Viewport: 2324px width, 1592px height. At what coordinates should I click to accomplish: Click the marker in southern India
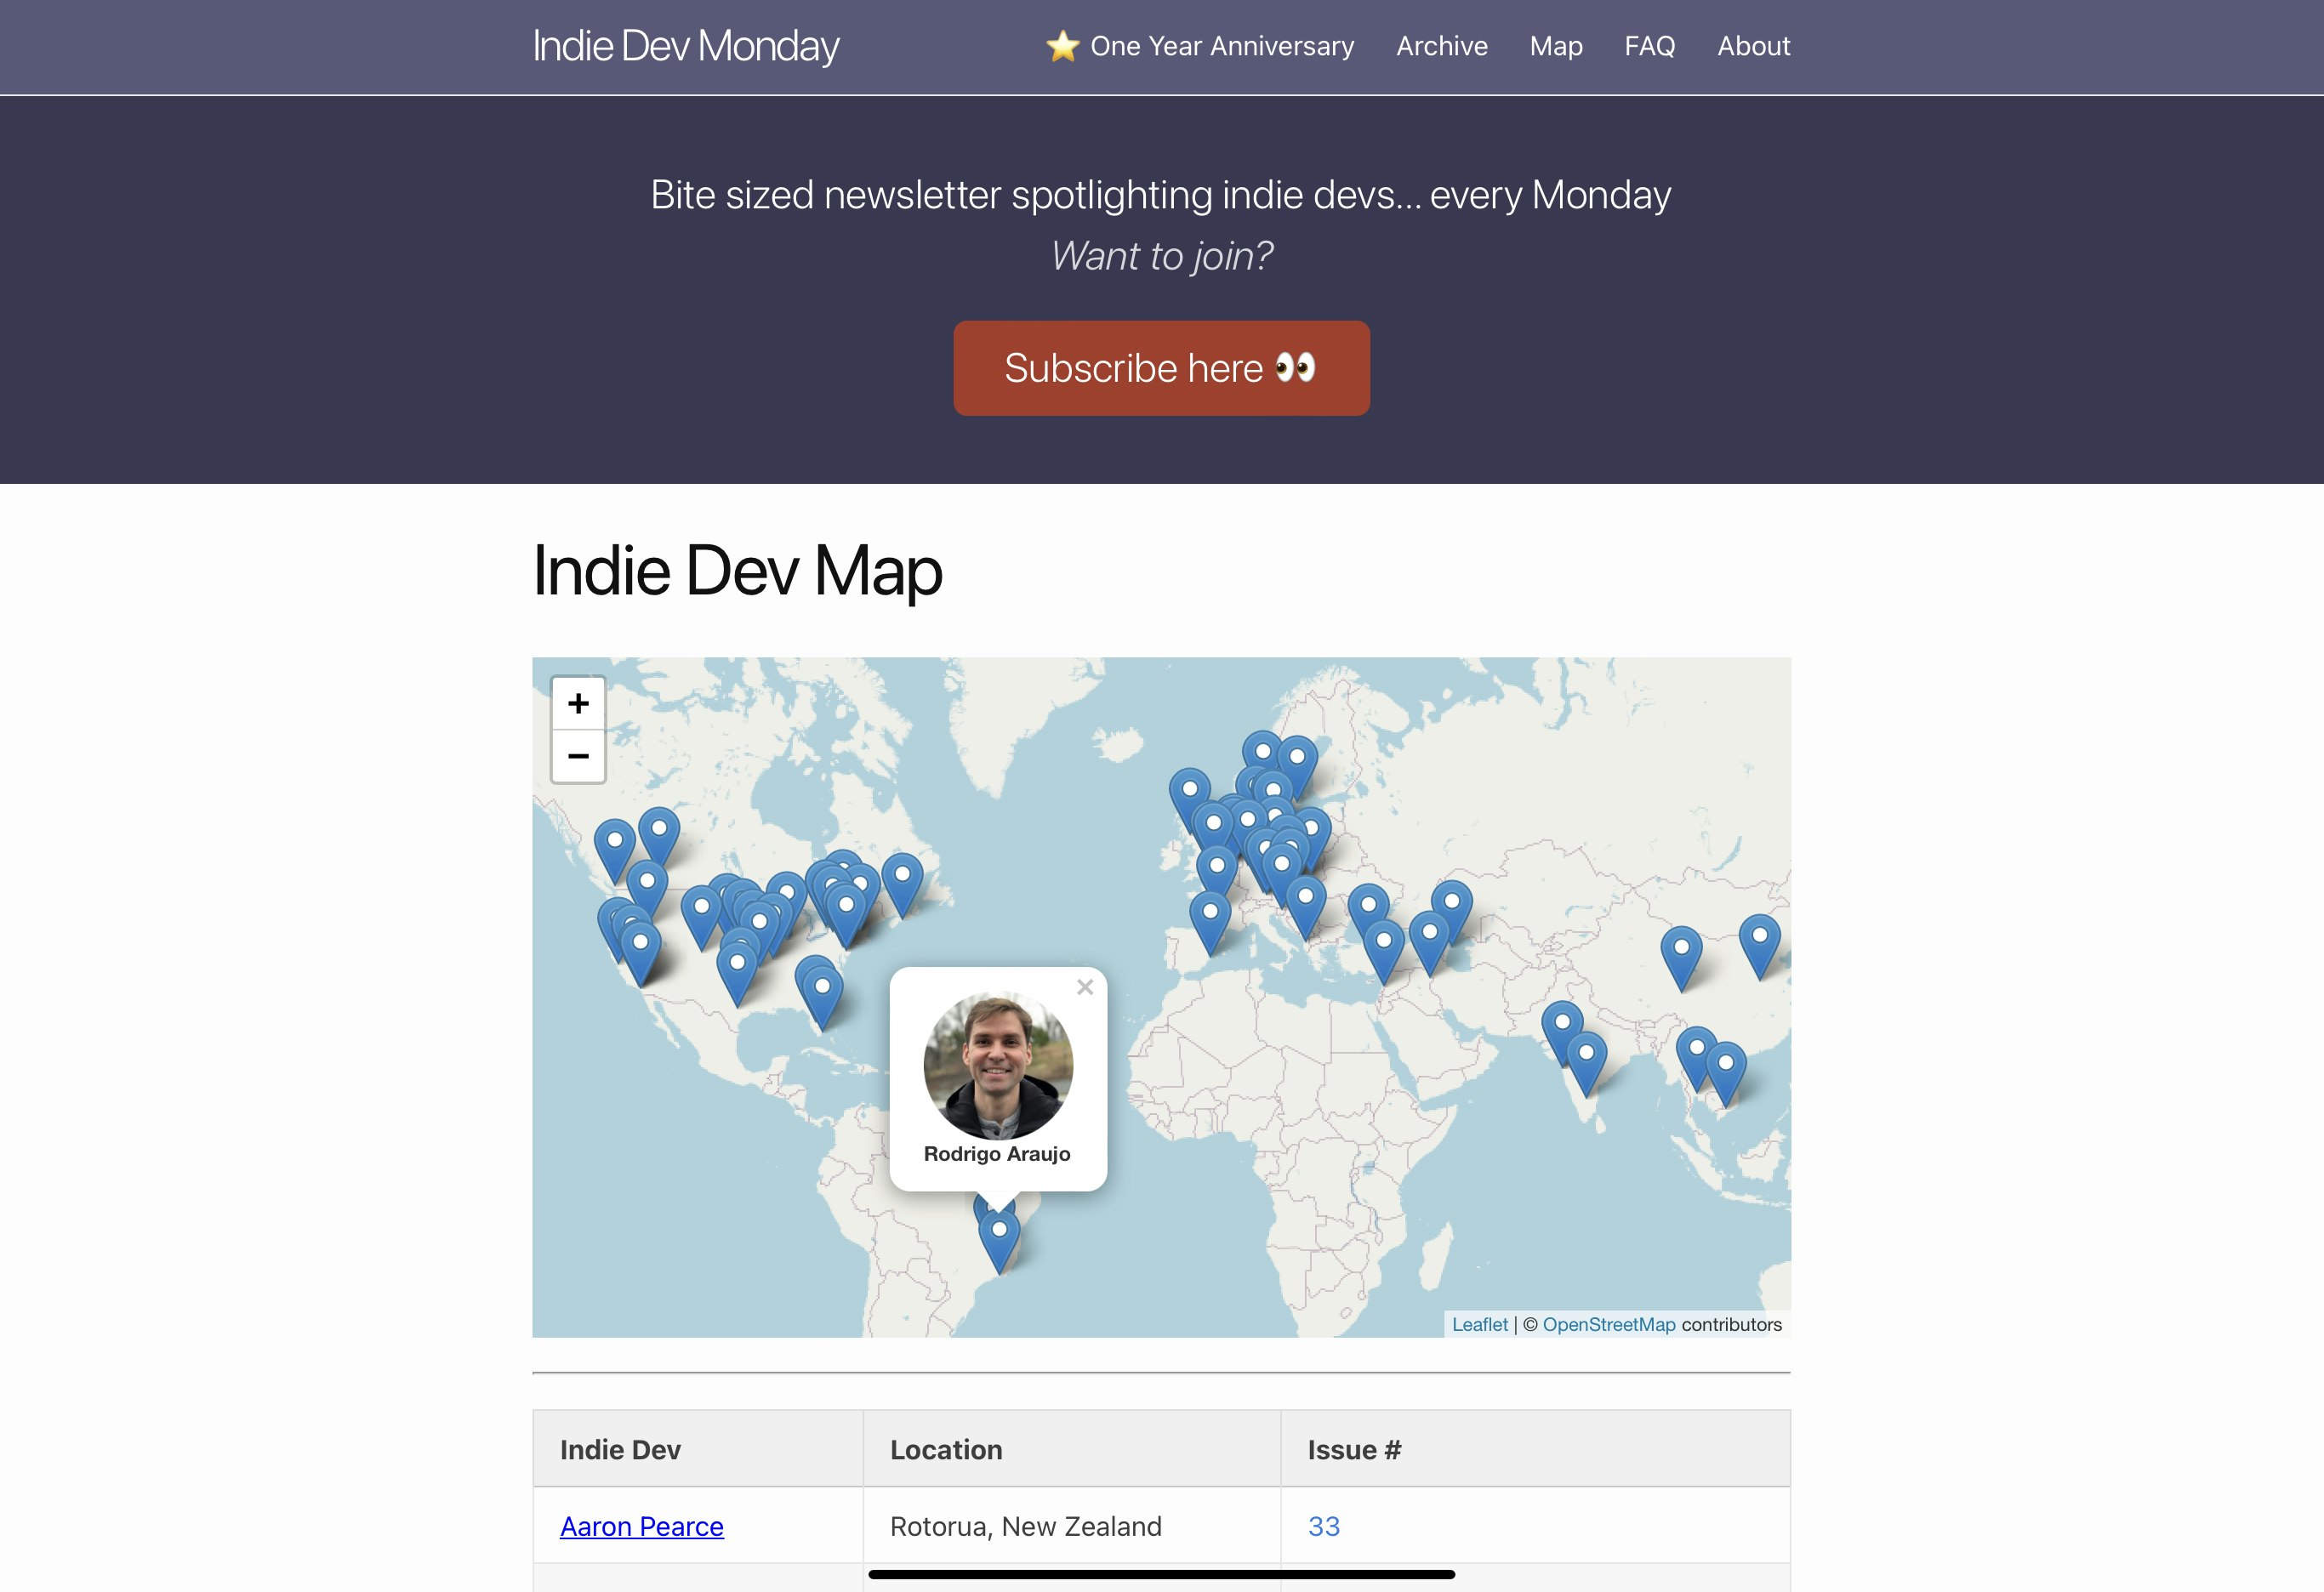tap(1587, 1058)
